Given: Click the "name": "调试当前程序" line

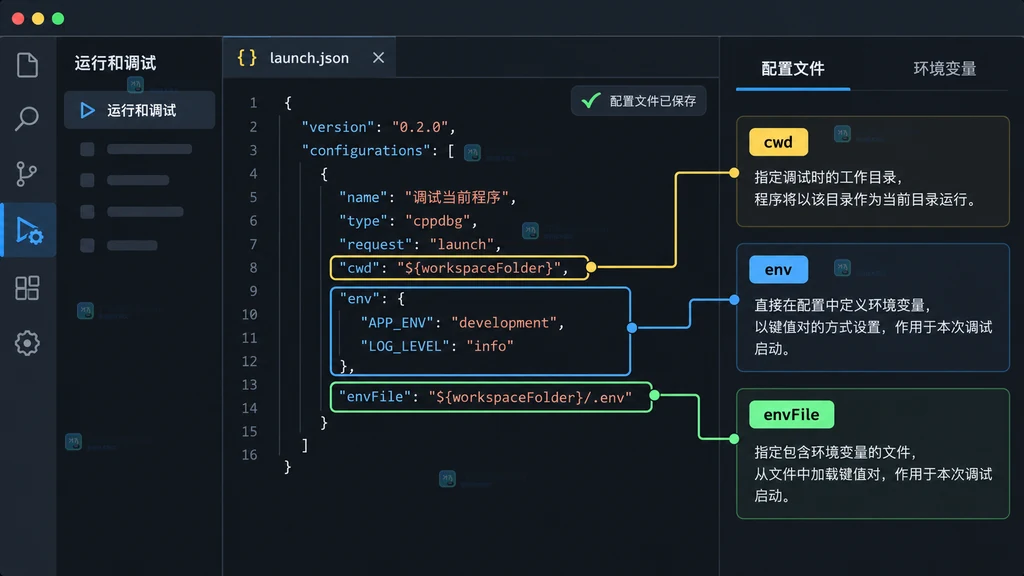Looking at the screenshot, I should (428, 197).
